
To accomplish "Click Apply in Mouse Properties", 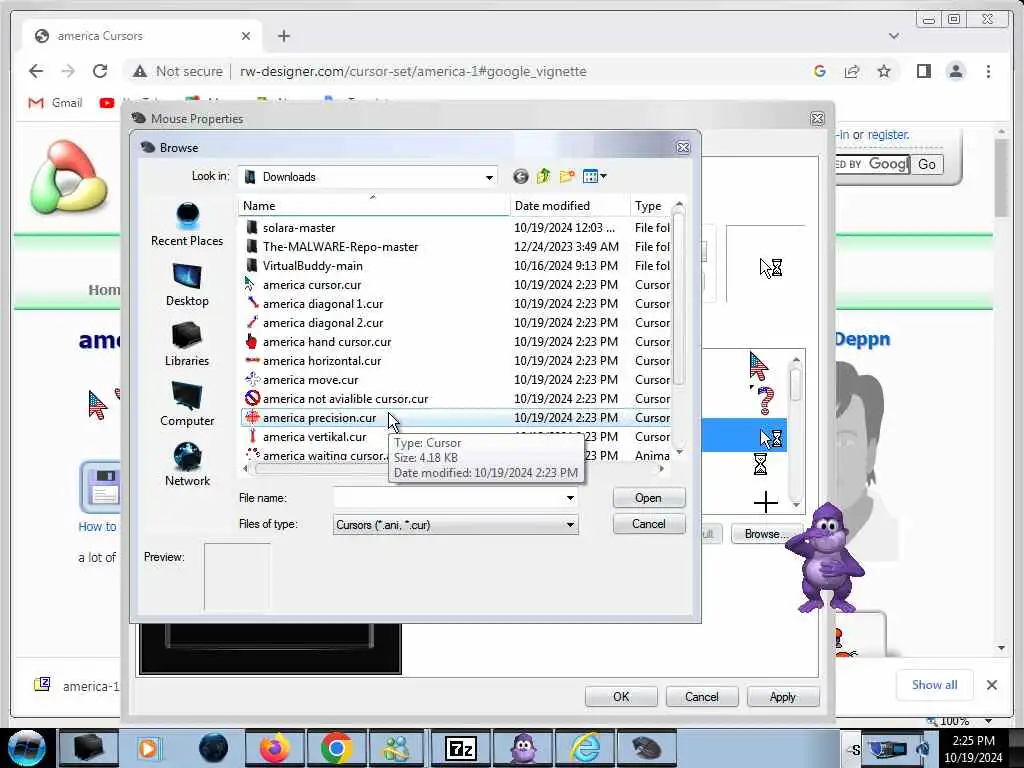I will pyautogui.click(x=782, y=697).
